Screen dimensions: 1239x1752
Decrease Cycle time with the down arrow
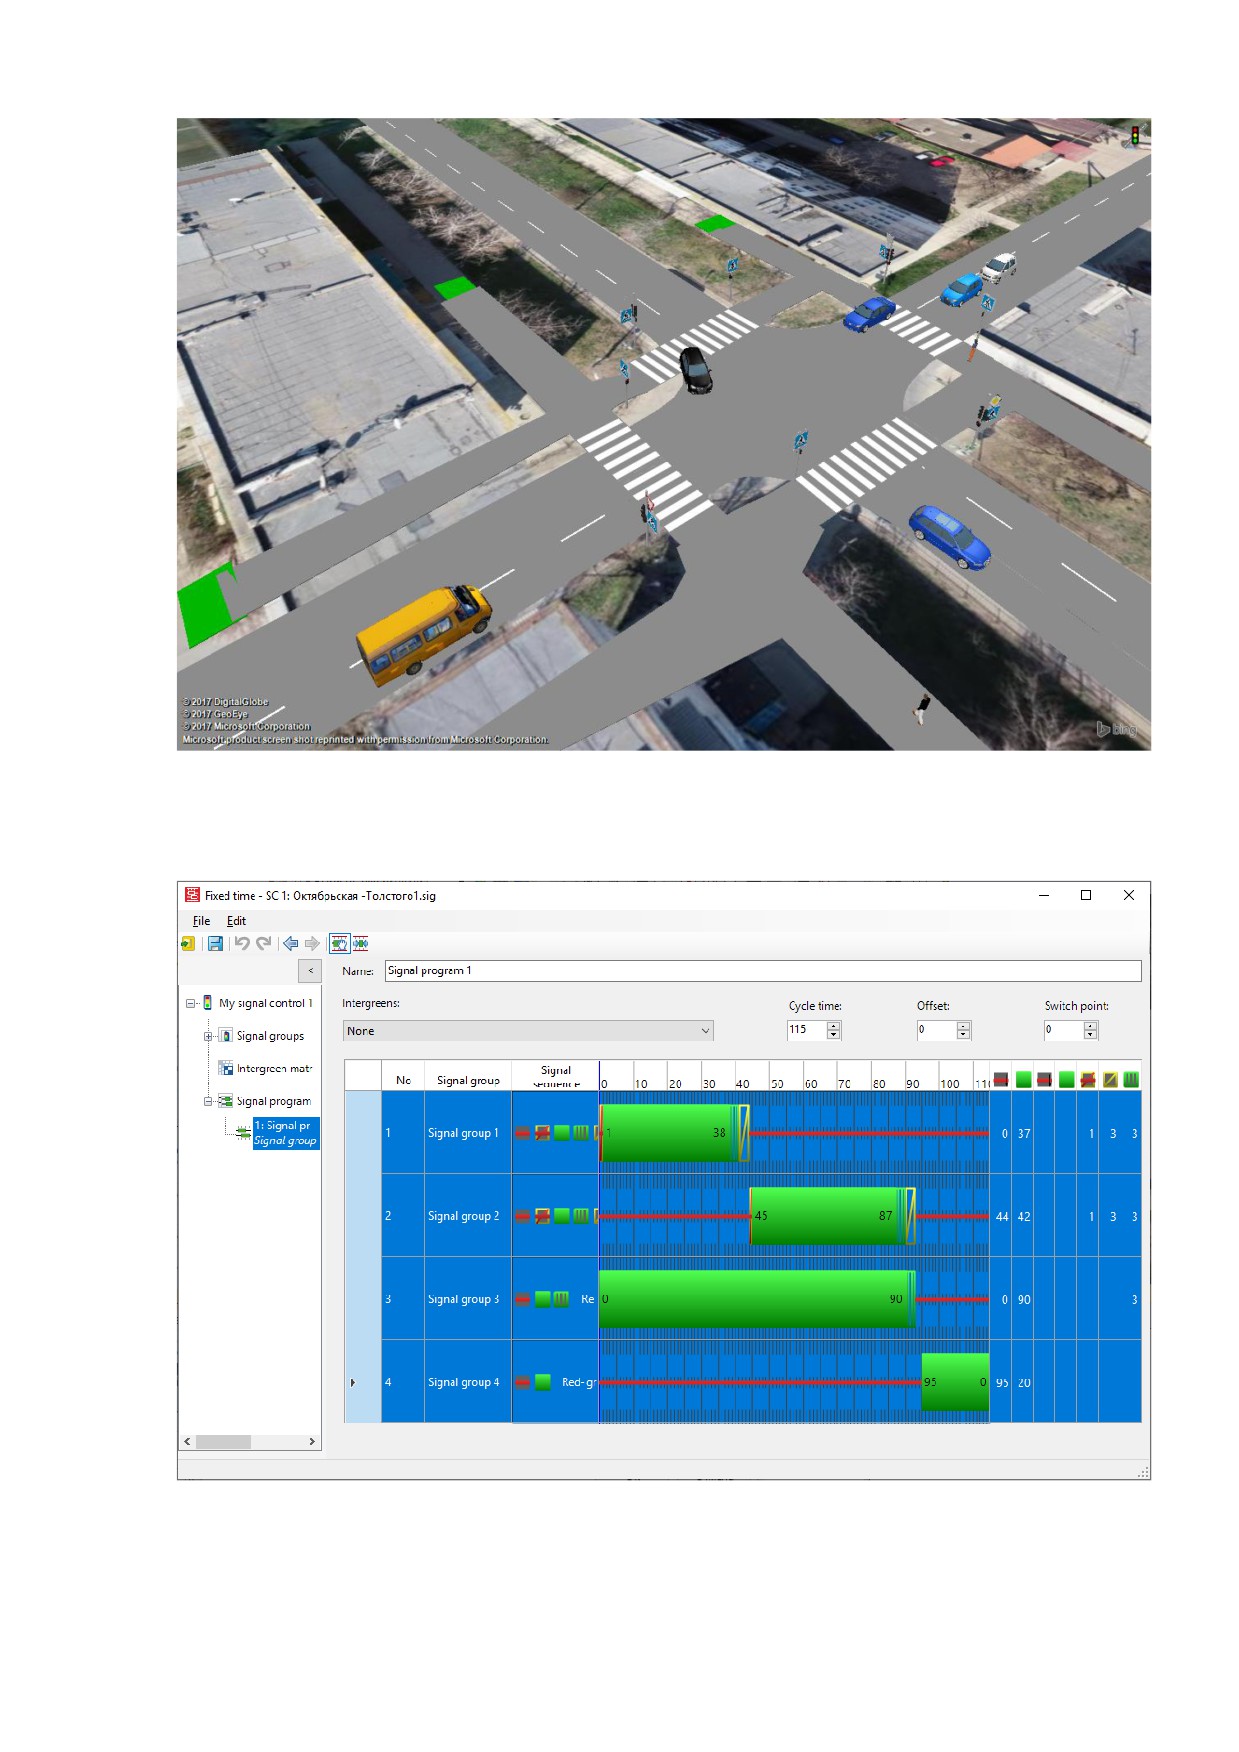point(834,1035)
